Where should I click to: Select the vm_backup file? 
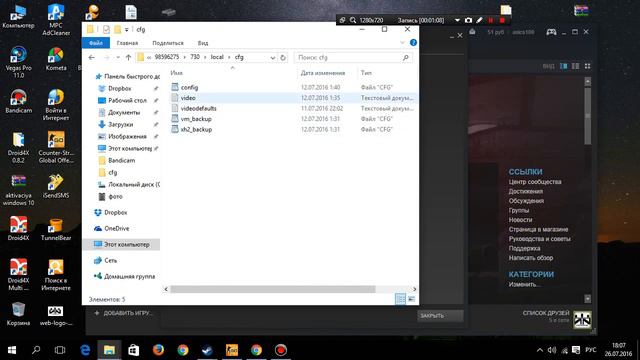point(196,119)
